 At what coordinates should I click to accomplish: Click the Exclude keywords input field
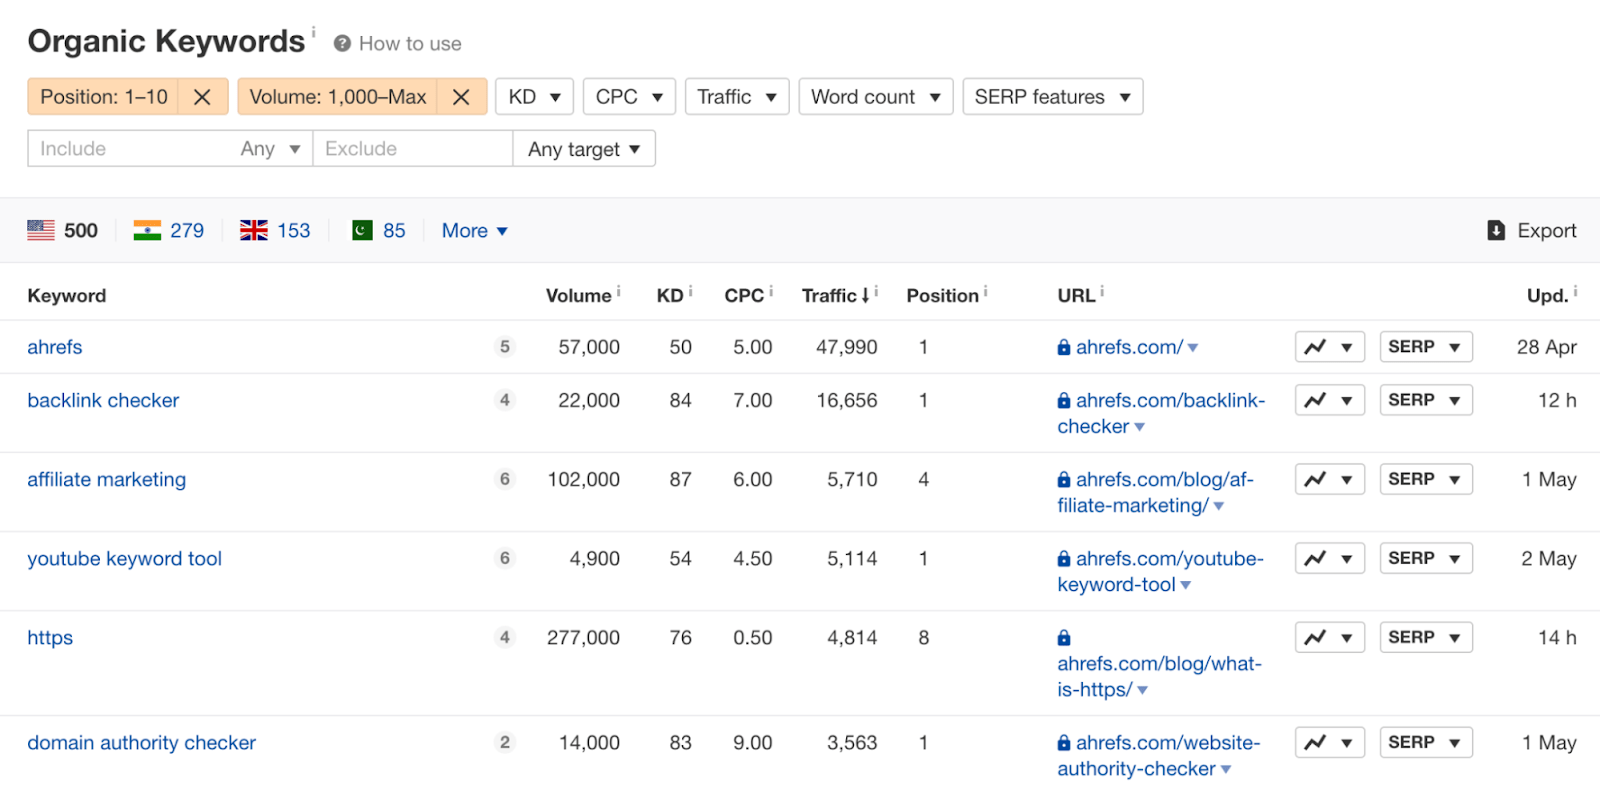412,149
